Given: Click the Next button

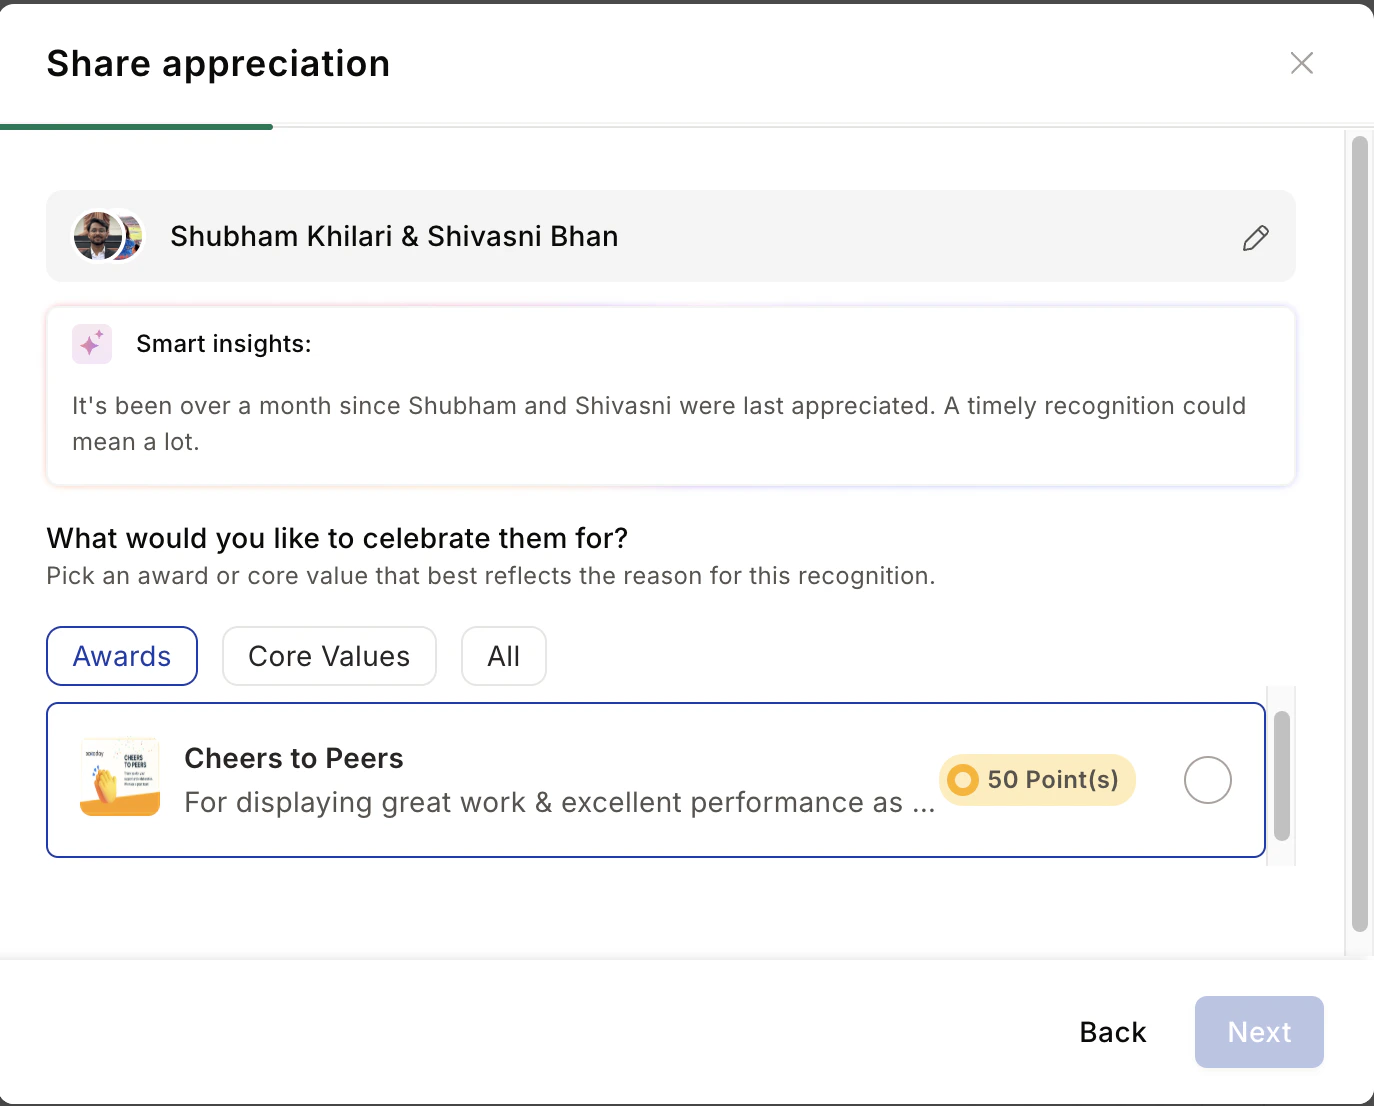Looking at the screenshot, I should (1259, 1032).
